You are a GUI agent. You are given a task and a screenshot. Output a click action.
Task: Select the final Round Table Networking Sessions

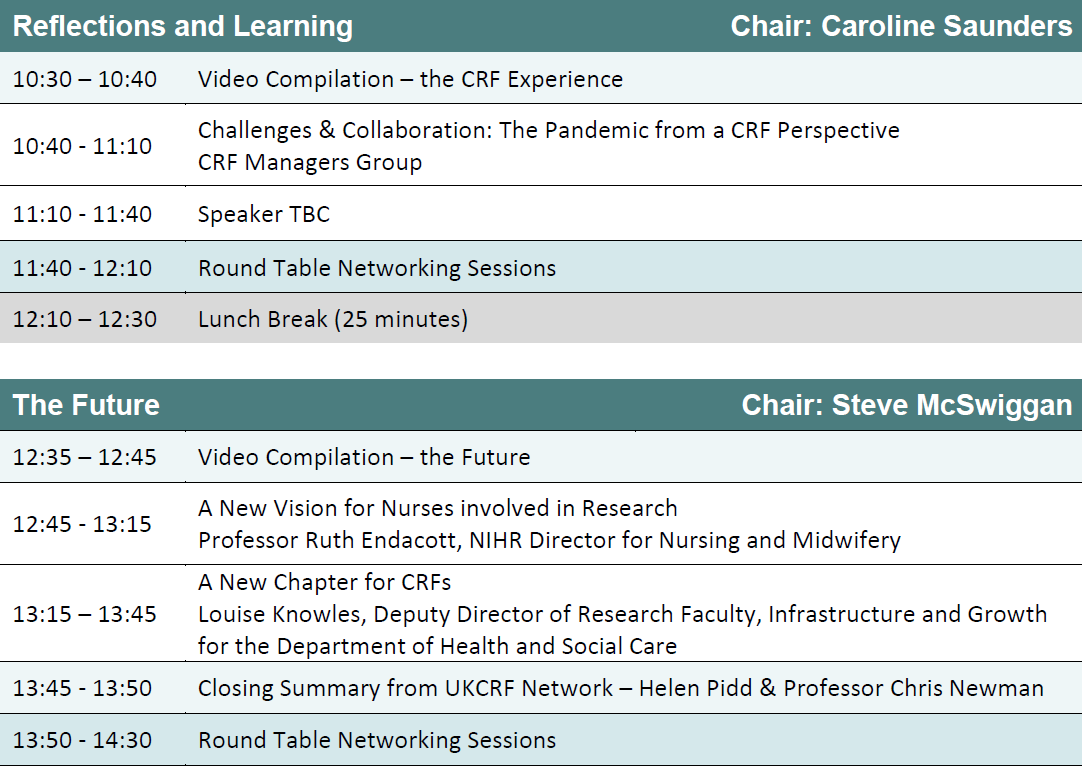pos(377,739)
